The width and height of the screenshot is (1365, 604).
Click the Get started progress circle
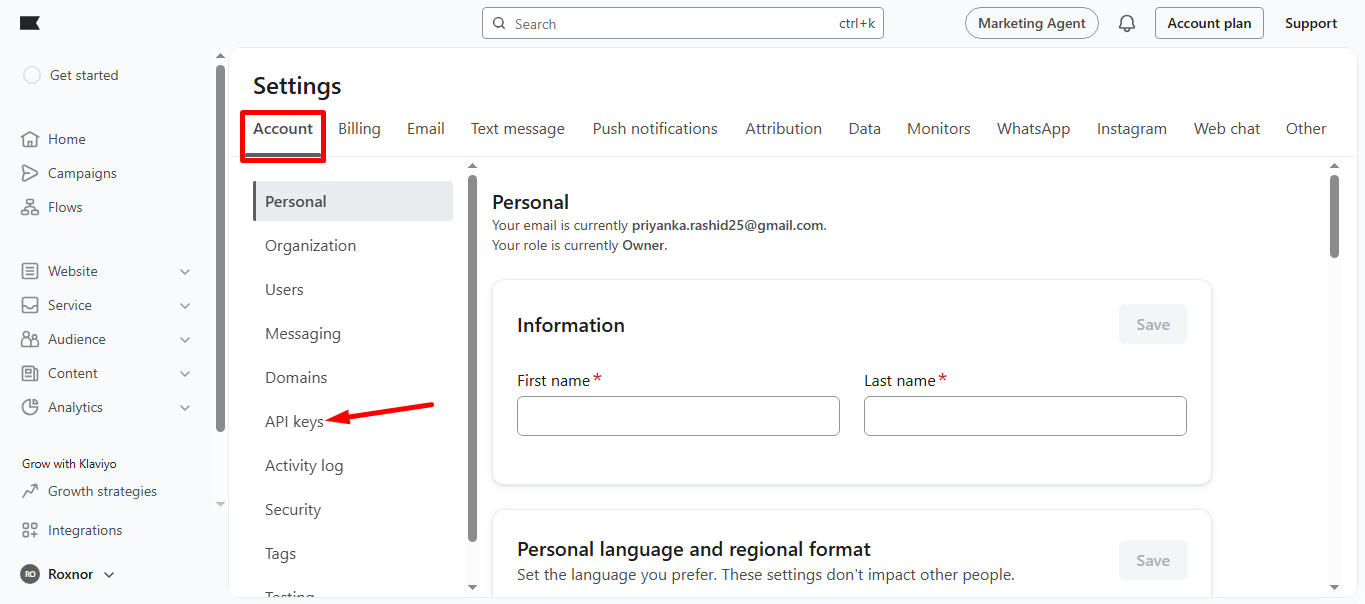[x=31, y=74]
